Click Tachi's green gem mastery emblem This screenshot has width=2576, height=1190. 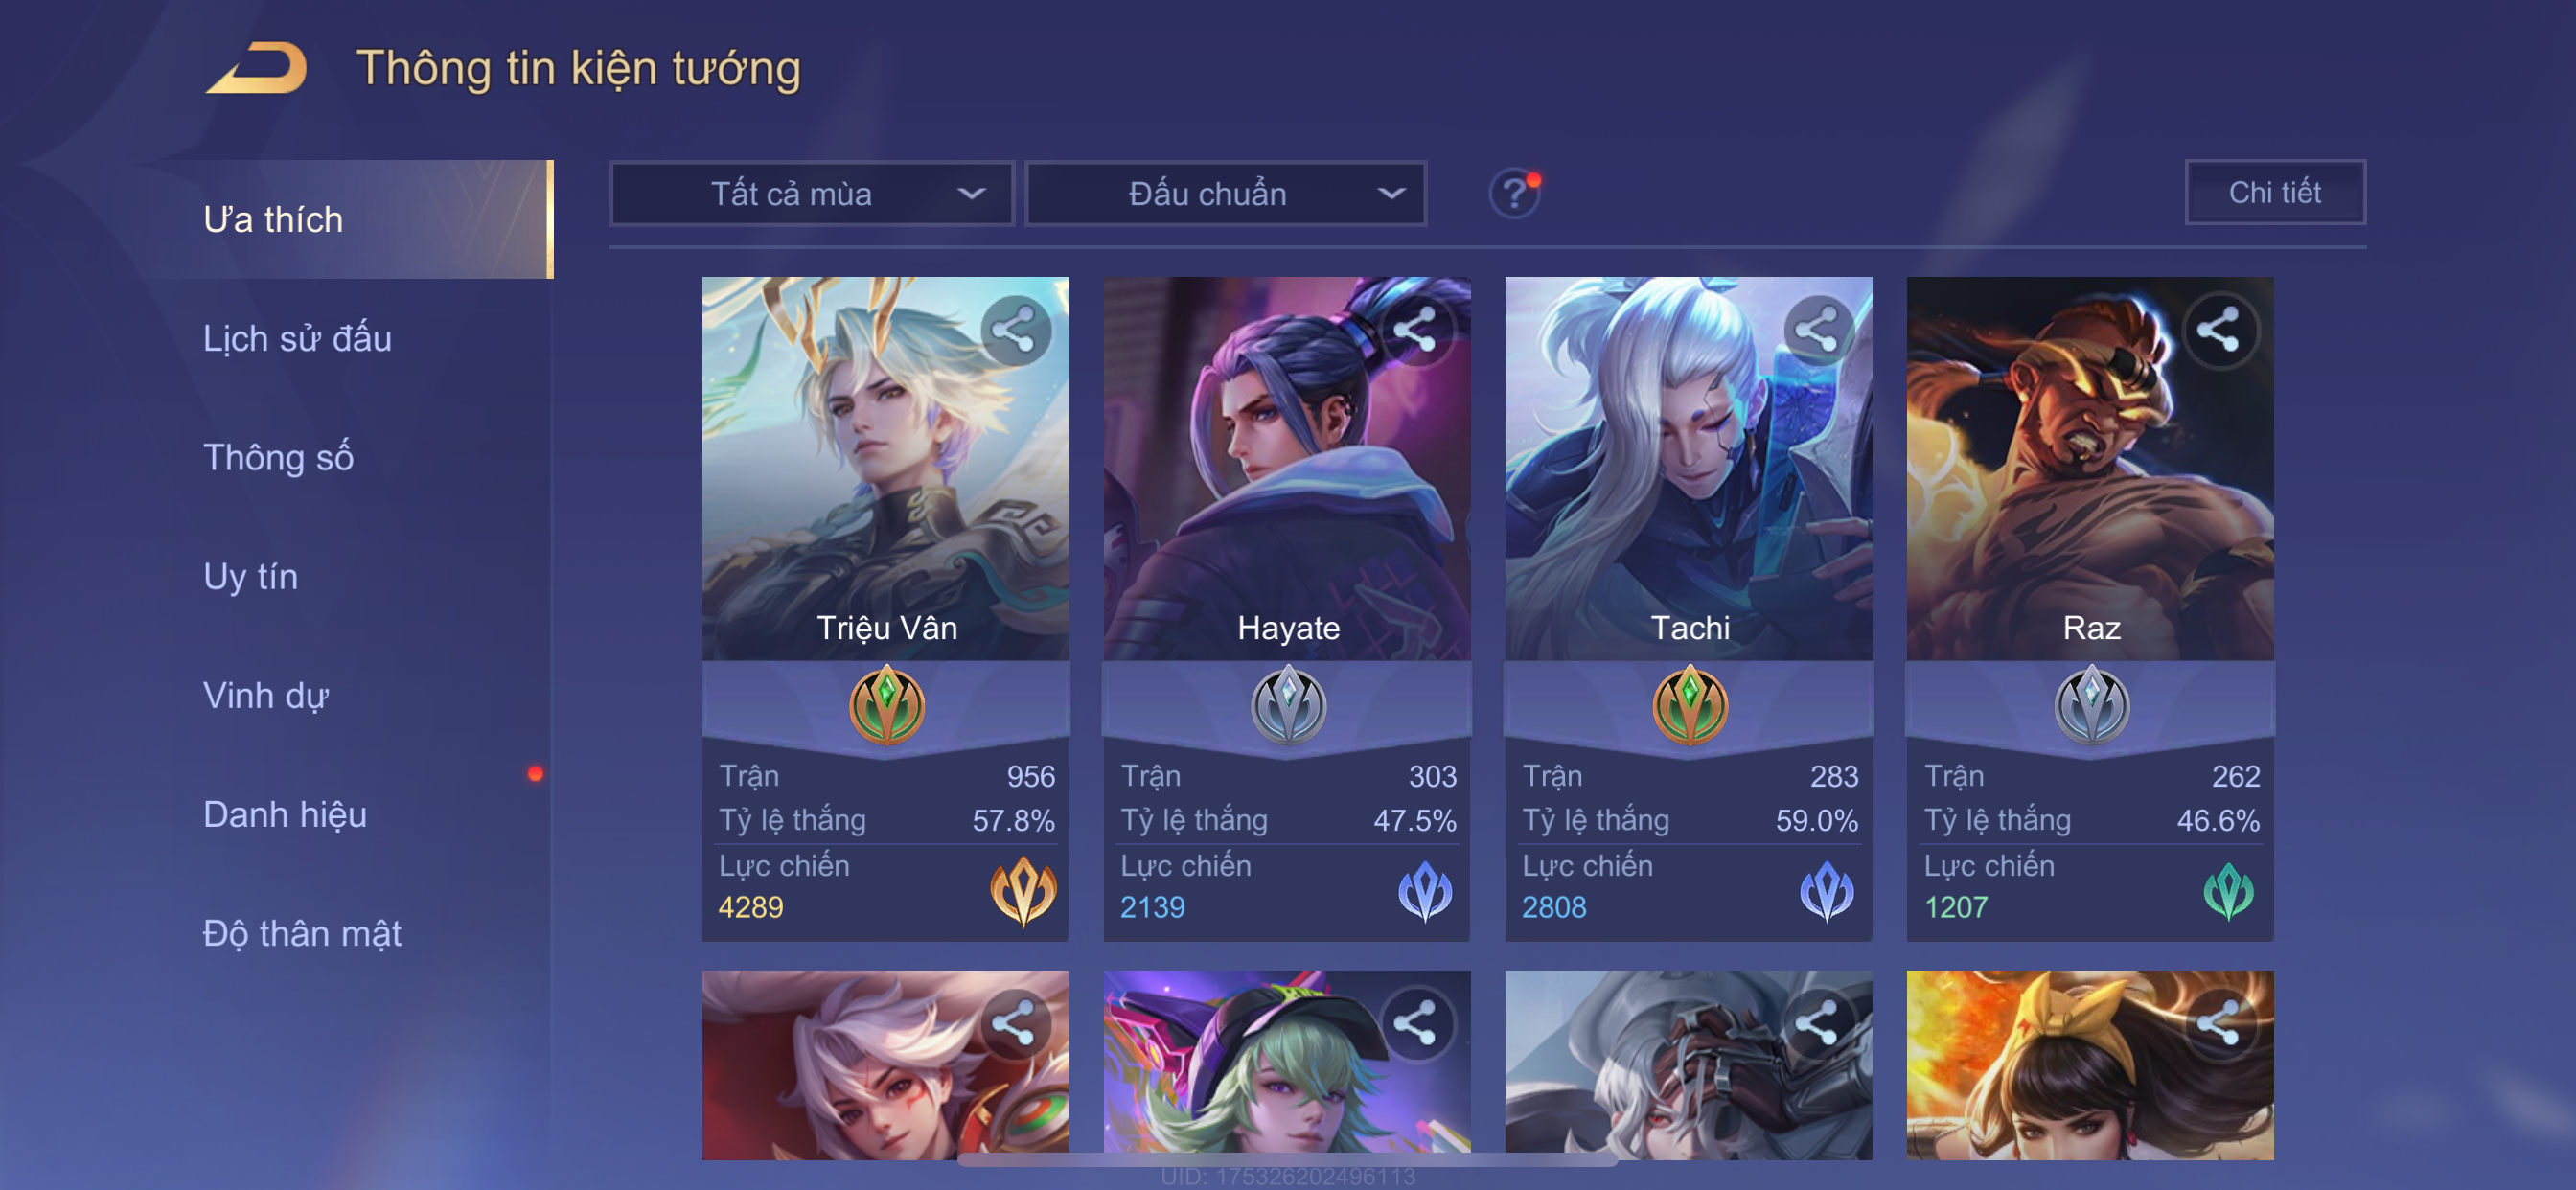coord(1690,705)
